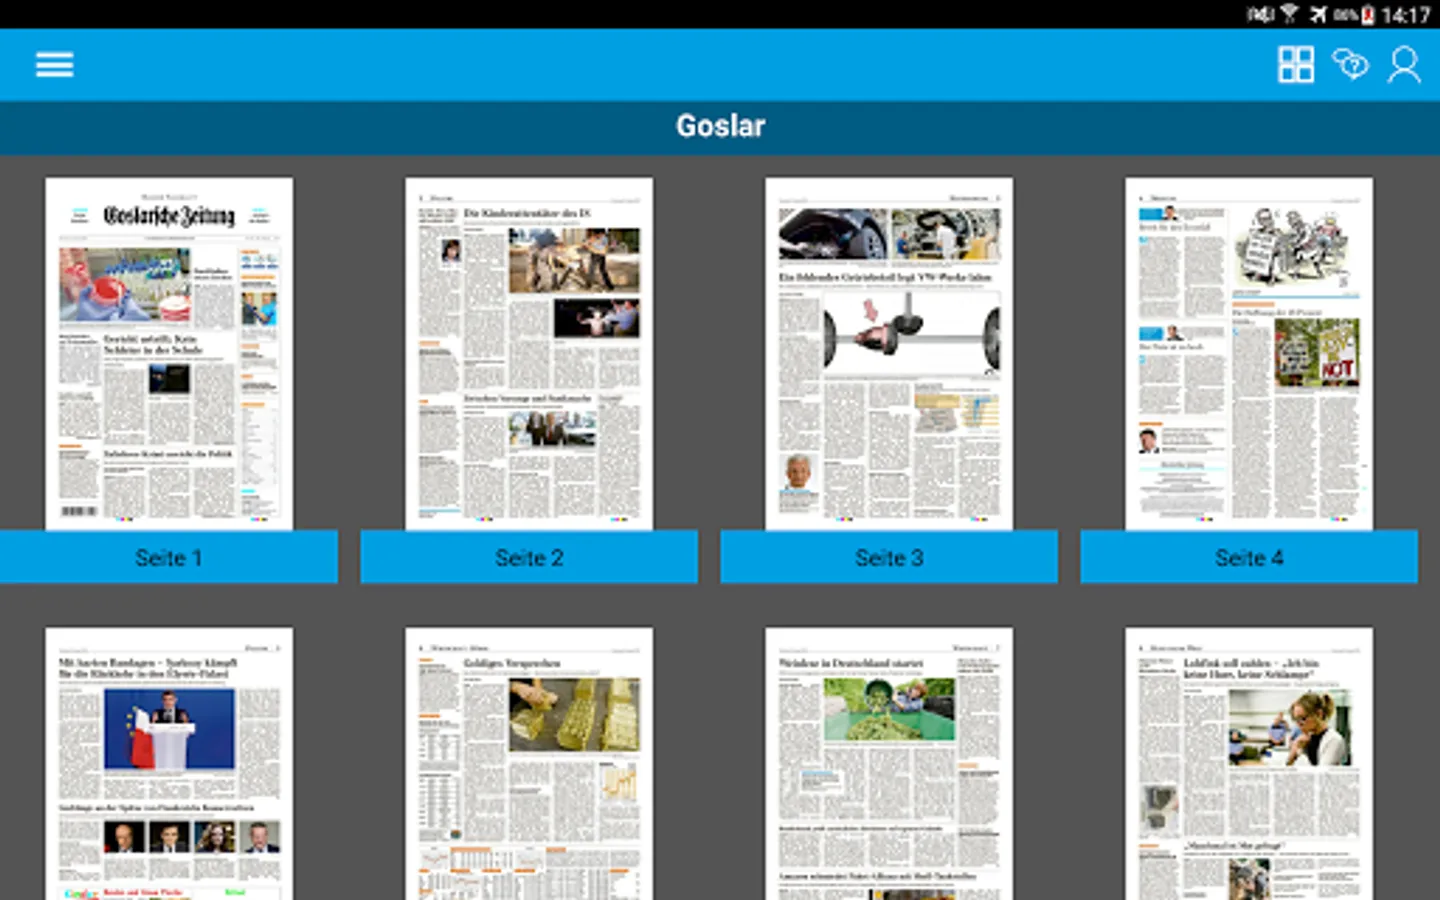Viewport: 1440px width, 900px height.
Task: Open page thumbnail with green harvest photo
Action: pyautogui.click(x=889, y=764)
